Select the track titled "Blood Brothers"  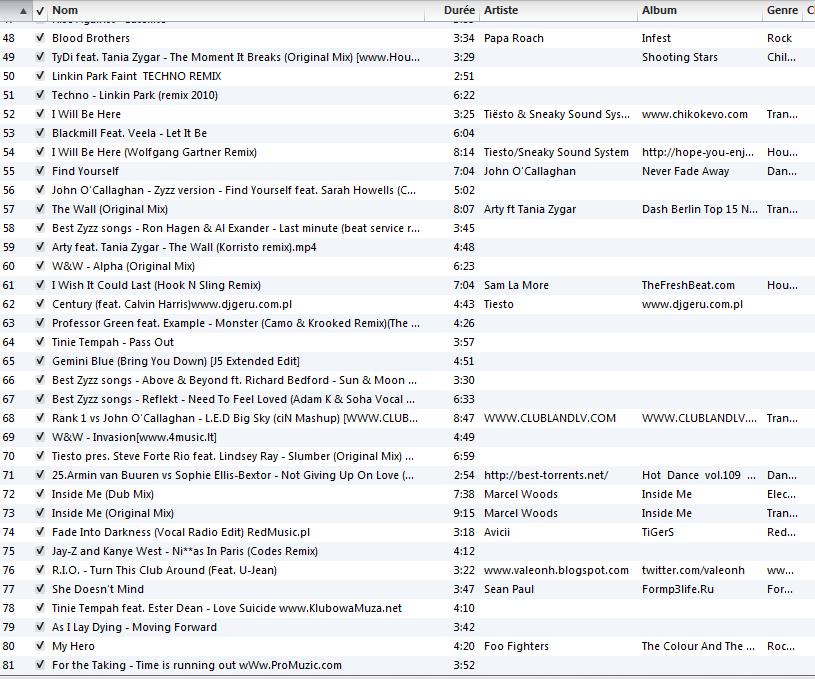point(91,38)
